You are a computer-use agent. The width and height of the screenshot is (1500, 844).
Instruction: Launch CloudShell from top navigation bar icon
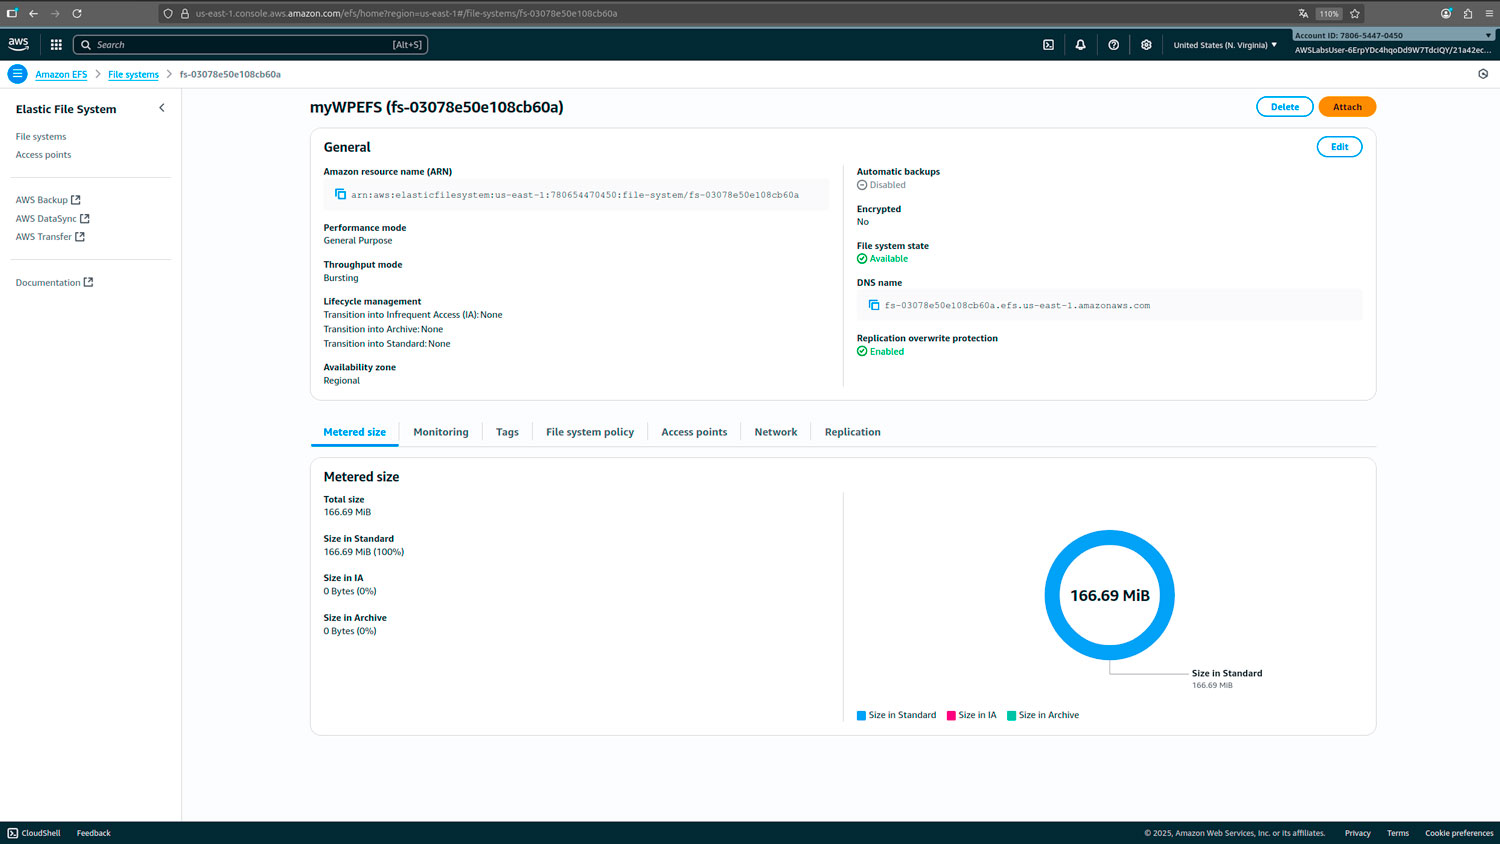coord(1048,45)
